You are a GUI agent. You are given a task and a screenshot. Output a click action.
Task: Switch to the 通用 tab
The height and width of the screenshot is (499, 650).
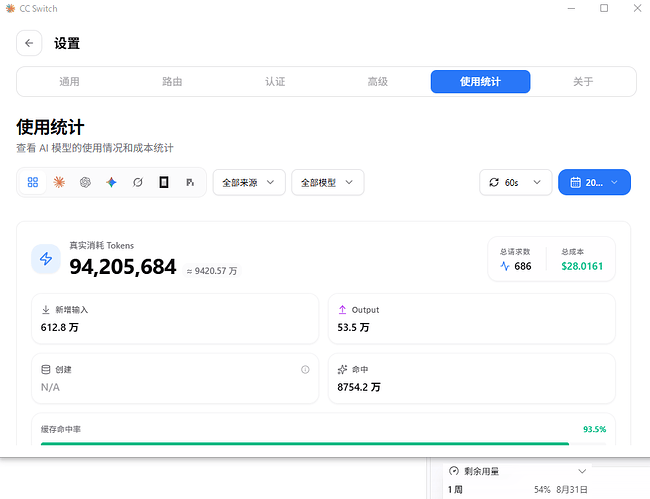(69, 82)
